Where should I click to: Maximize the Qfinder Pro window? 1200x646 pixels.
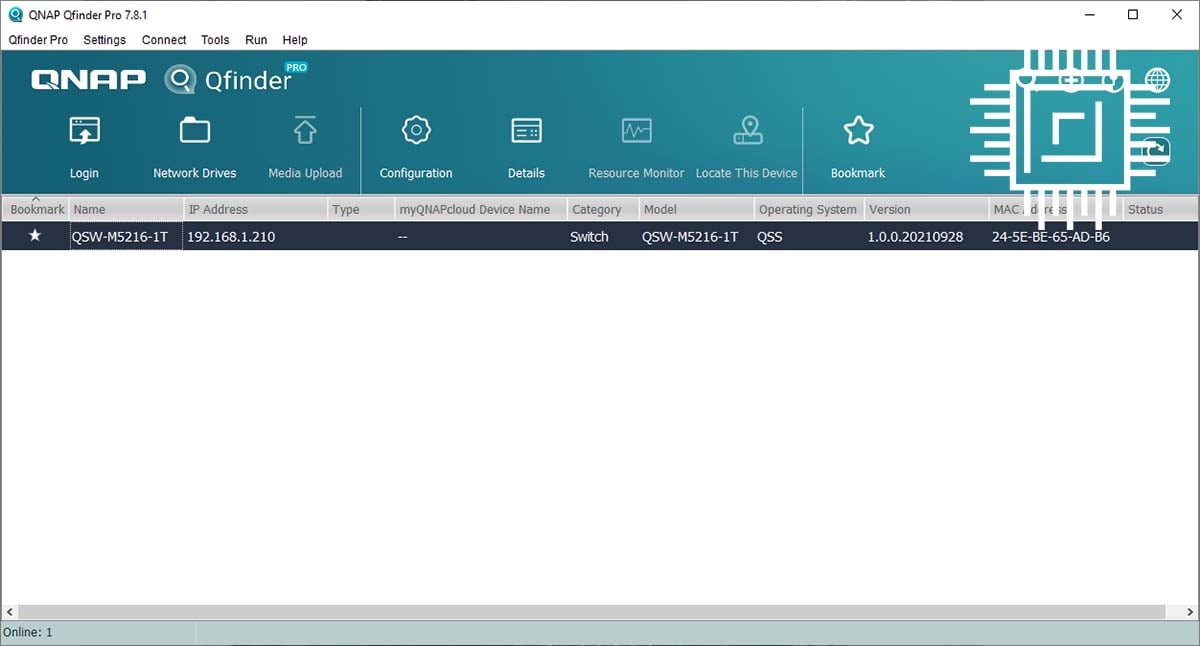[x=1133, y=15]
